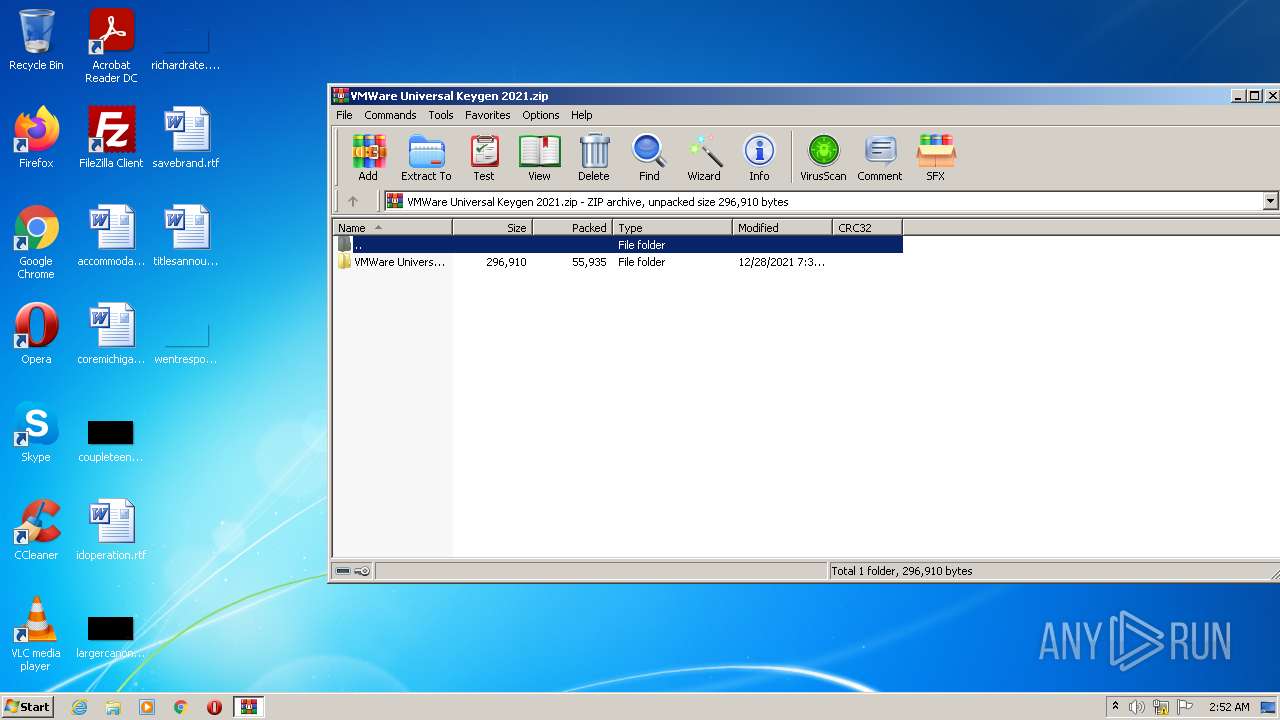Open the Wizard wand icon
Screen dimensions: 1280x720
(704, 158)
